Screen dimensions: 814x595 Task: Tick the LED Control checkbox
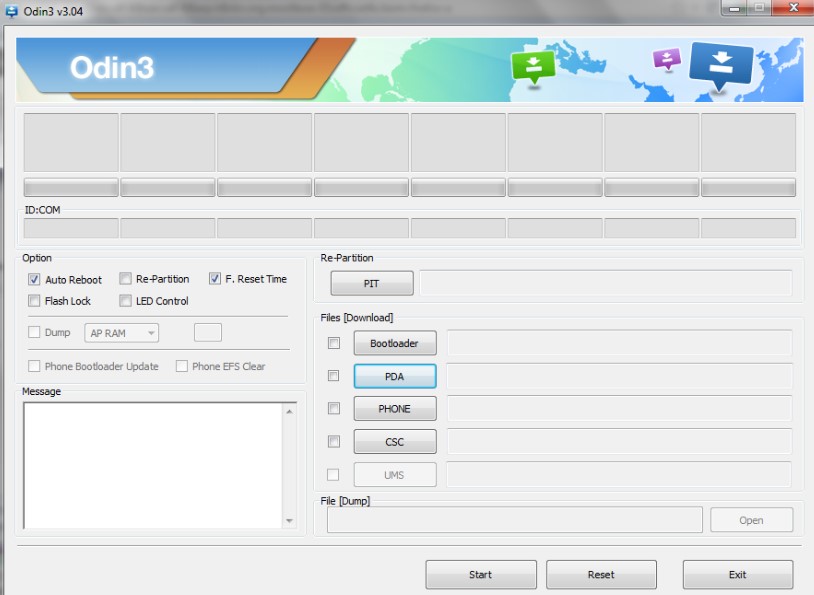pos(125,301)
